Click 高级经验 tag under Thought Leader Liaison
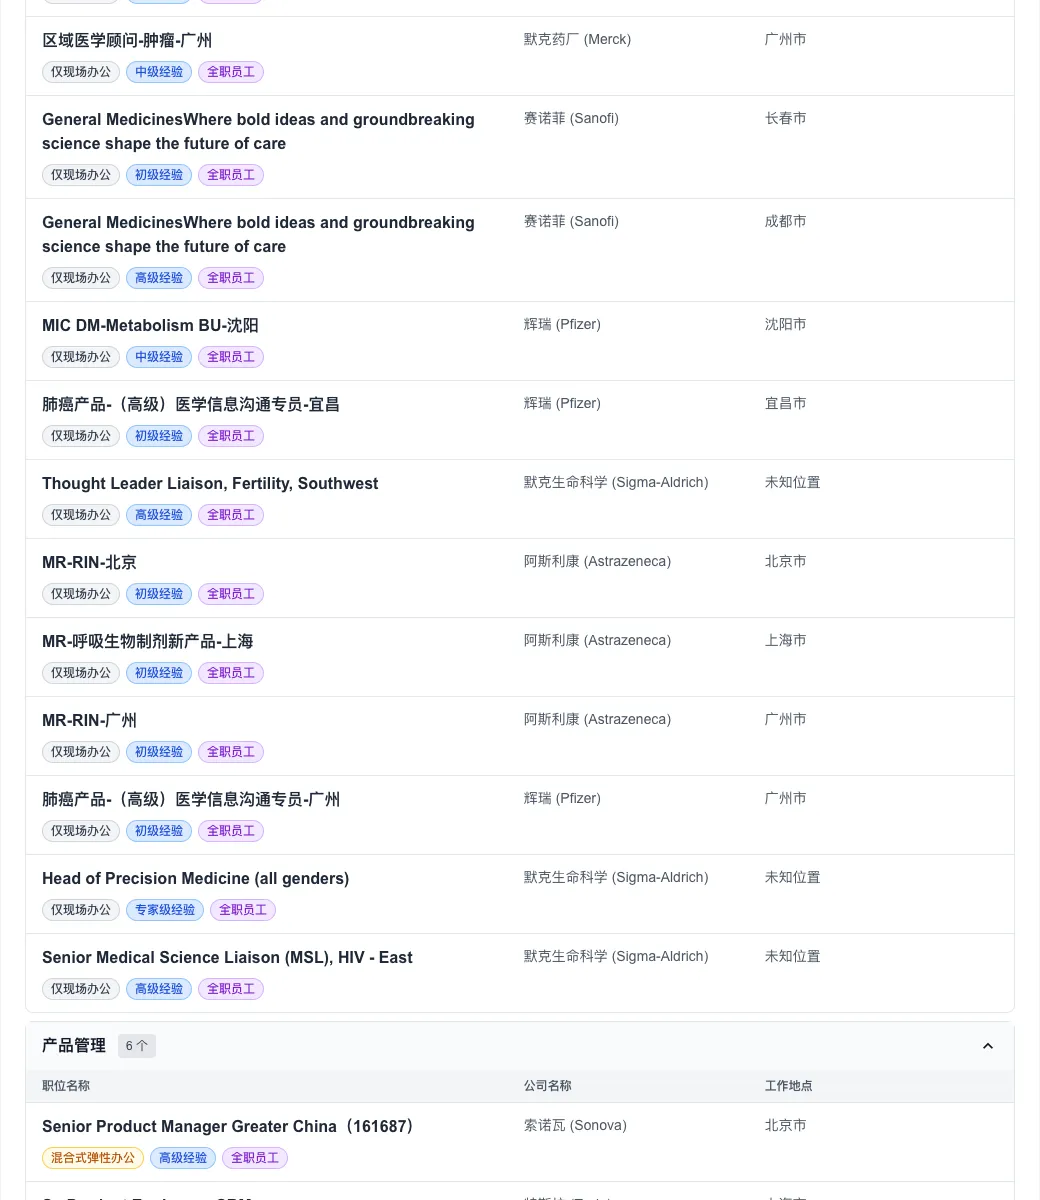The height and width of the screenshot is (1200, 1040). (159, 515)
